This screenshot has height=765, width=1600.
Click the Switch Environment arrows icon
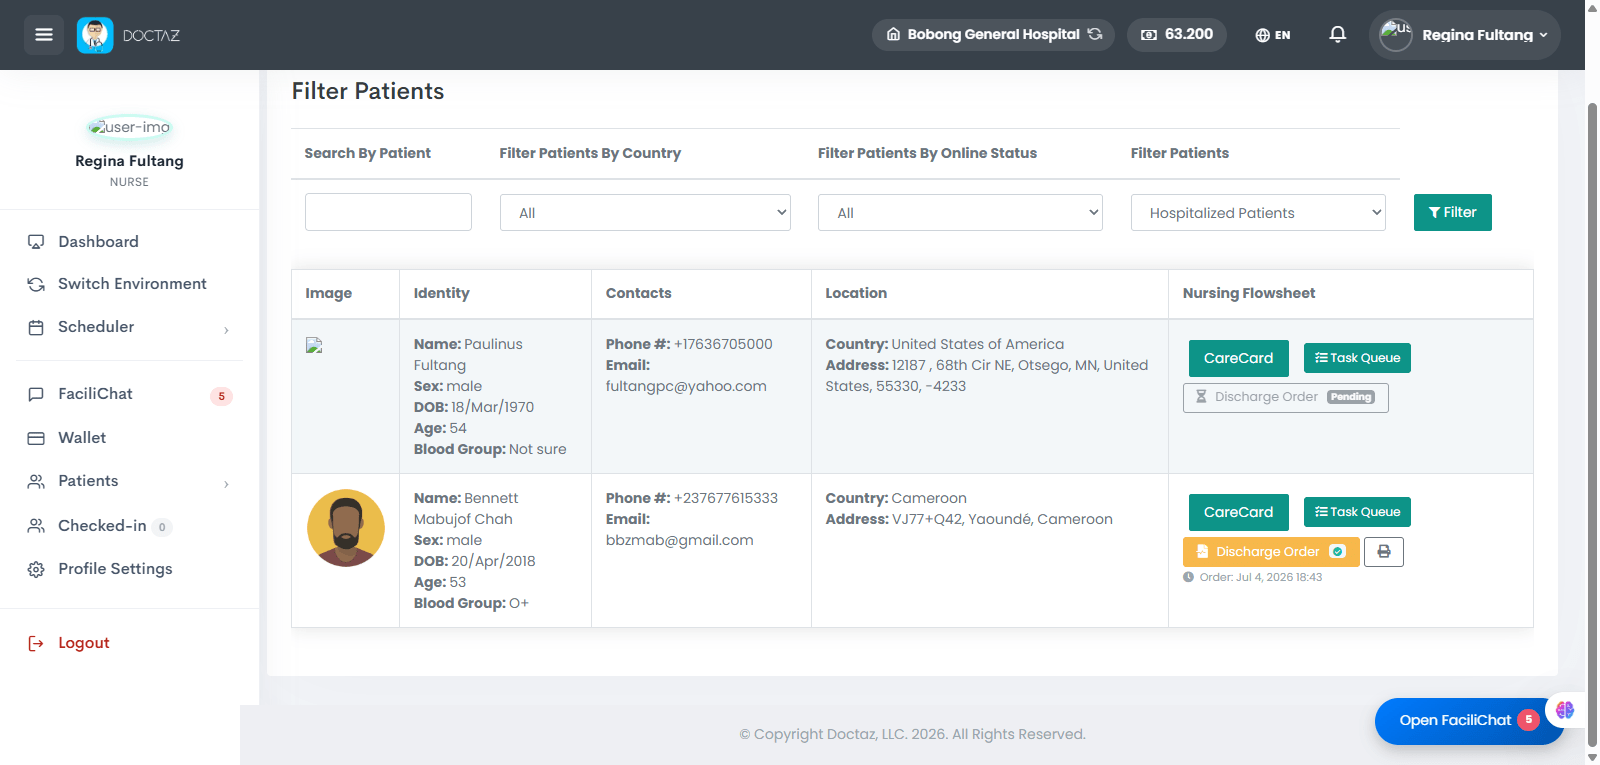(36, 284)
